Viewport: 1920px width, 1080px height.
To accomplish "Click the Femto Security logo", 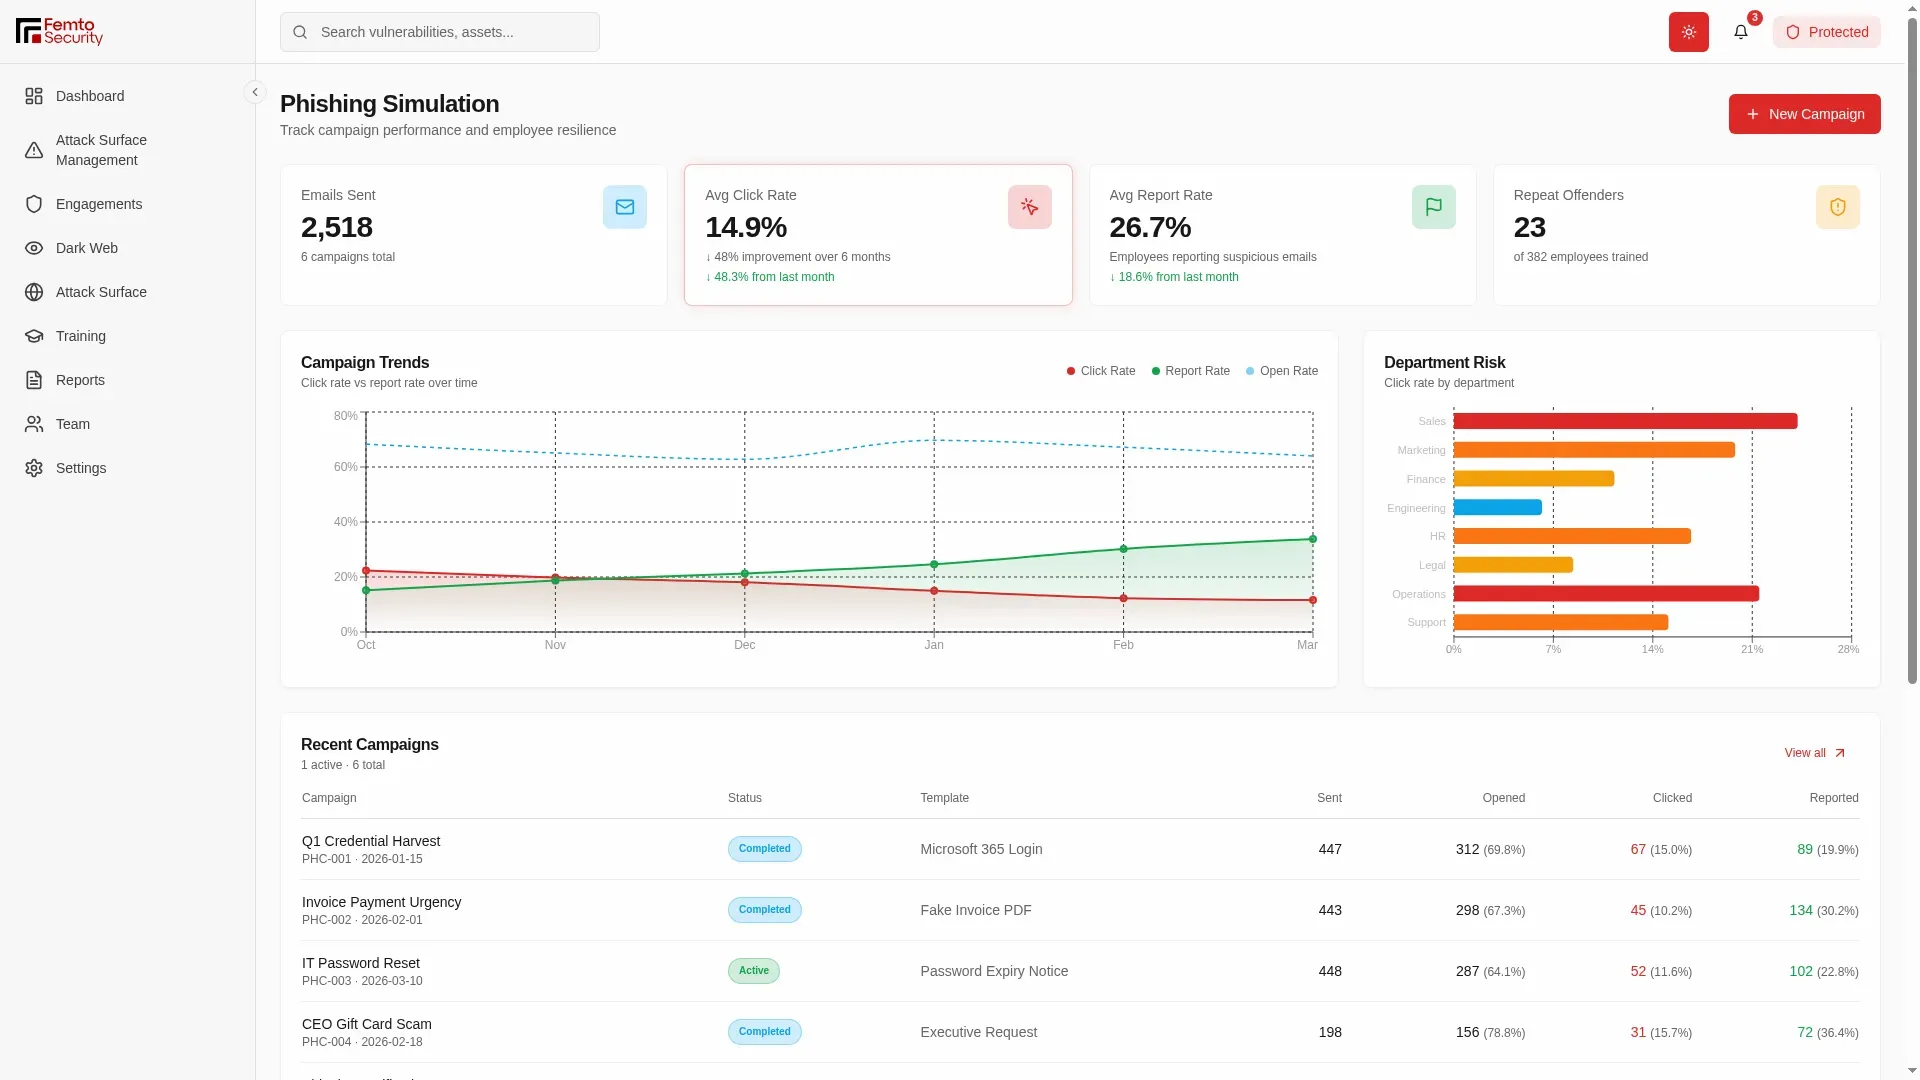I will (60, 31).
